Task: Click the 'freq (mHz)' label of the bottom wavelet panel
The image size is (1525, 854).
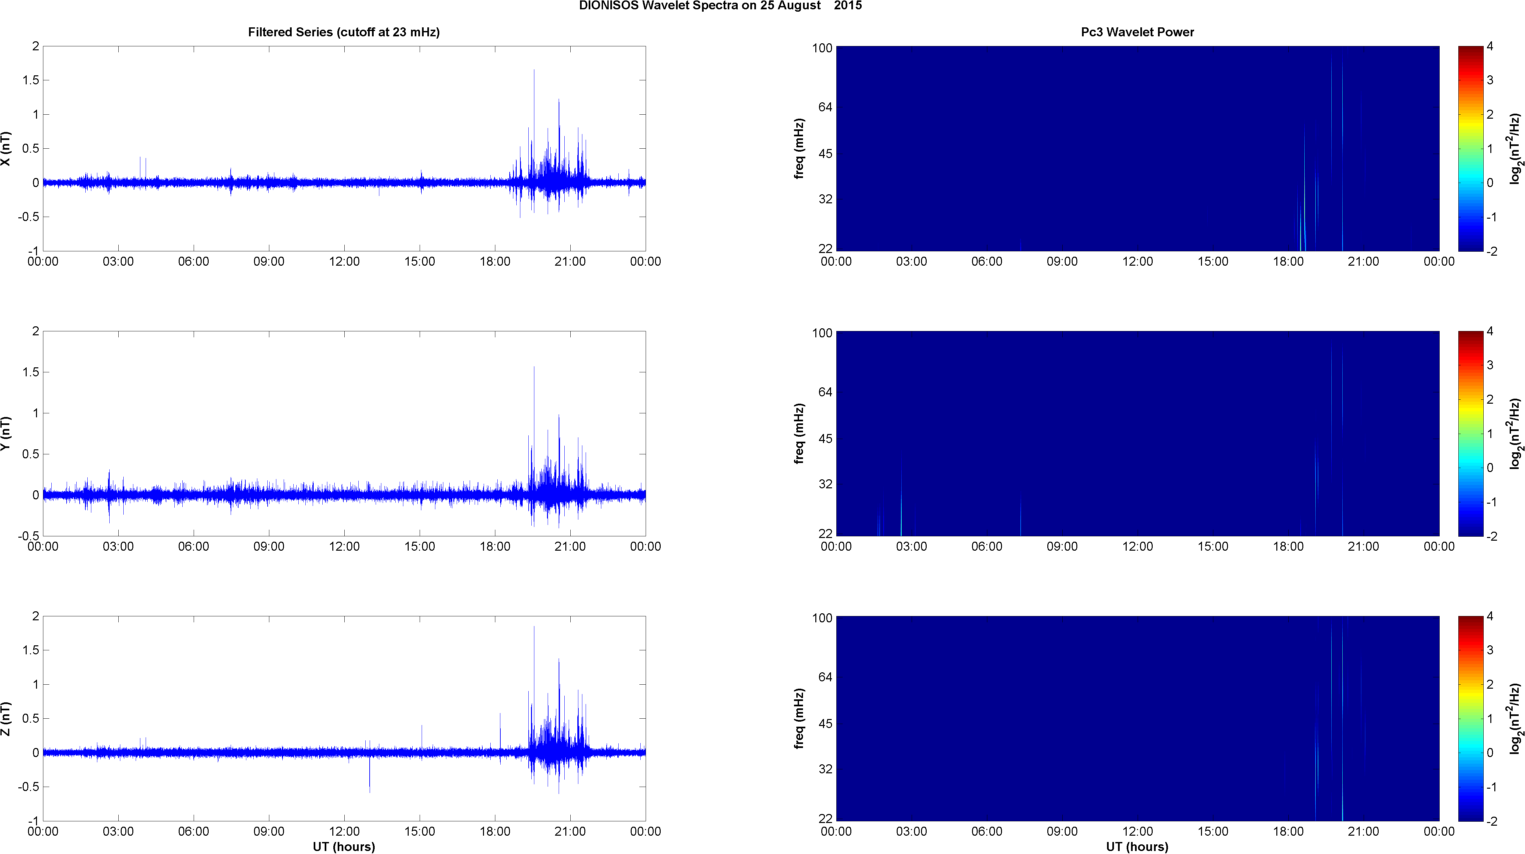Action: [x=800, y=719]
